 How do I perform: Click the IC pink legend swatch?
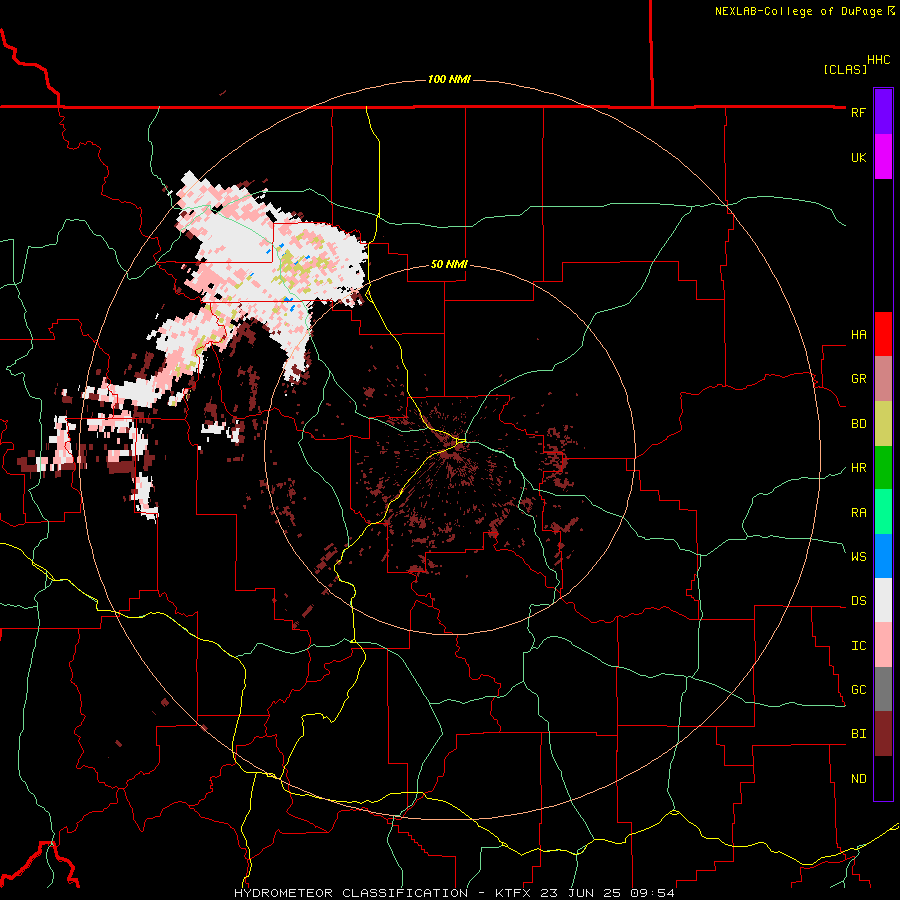click(883, 645)
